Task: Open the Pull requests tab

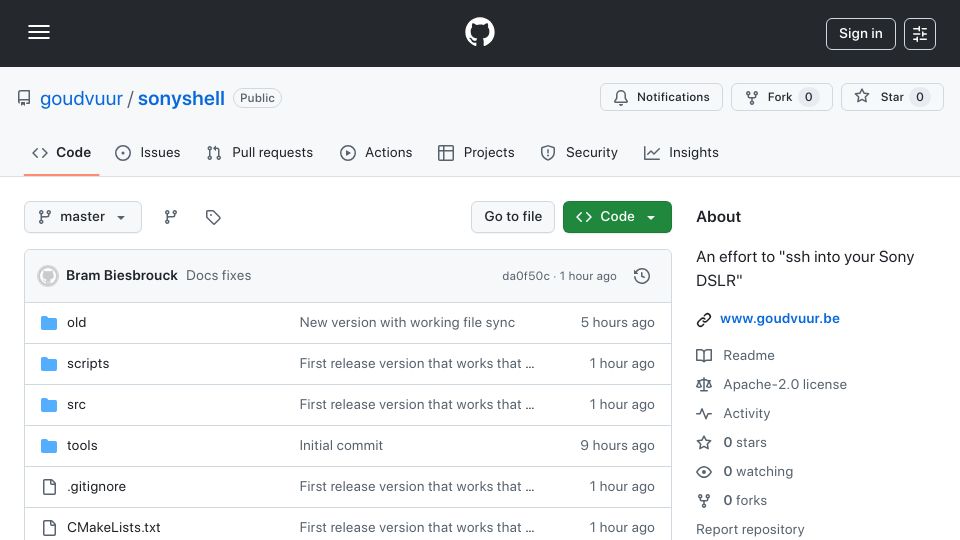Action: pyautogui.click(x=260, y=152)
